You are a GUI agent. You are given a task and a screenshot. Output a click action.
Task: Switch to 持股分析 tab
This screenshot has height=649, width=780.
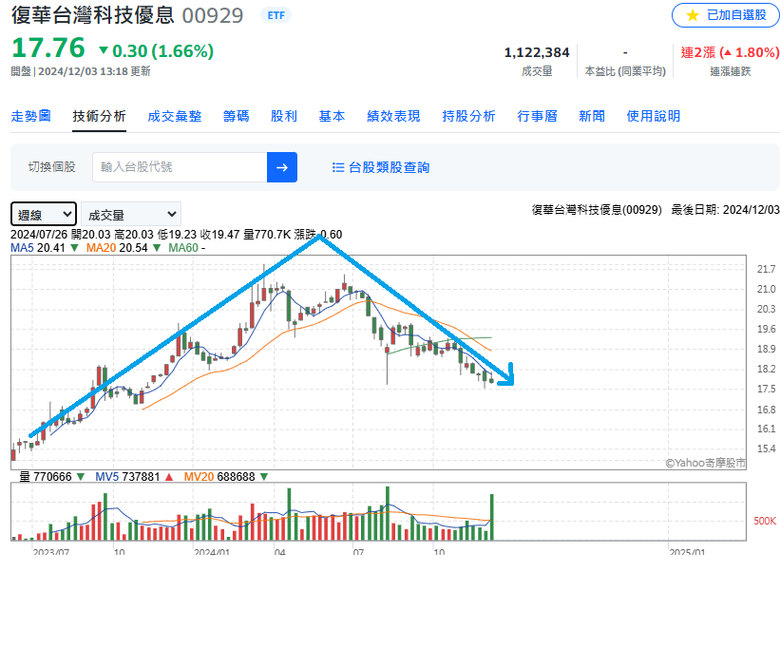tap(469, 116)
